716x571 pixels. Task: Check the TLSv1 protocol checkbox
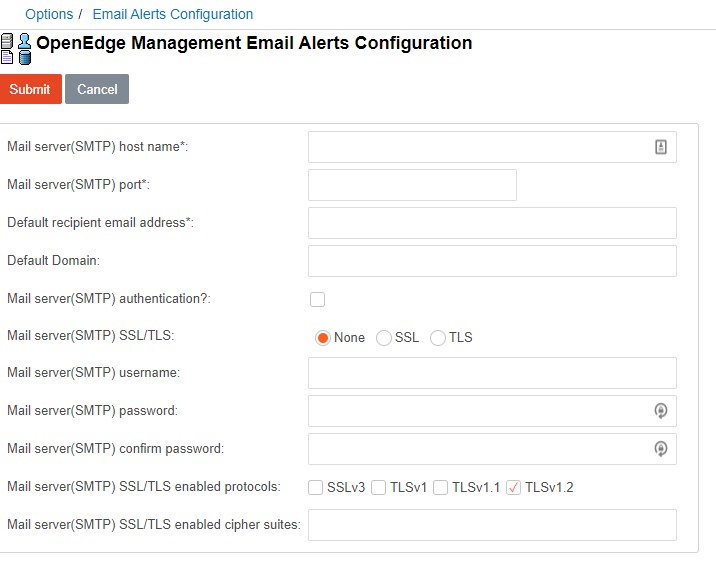tap(379, 487)
